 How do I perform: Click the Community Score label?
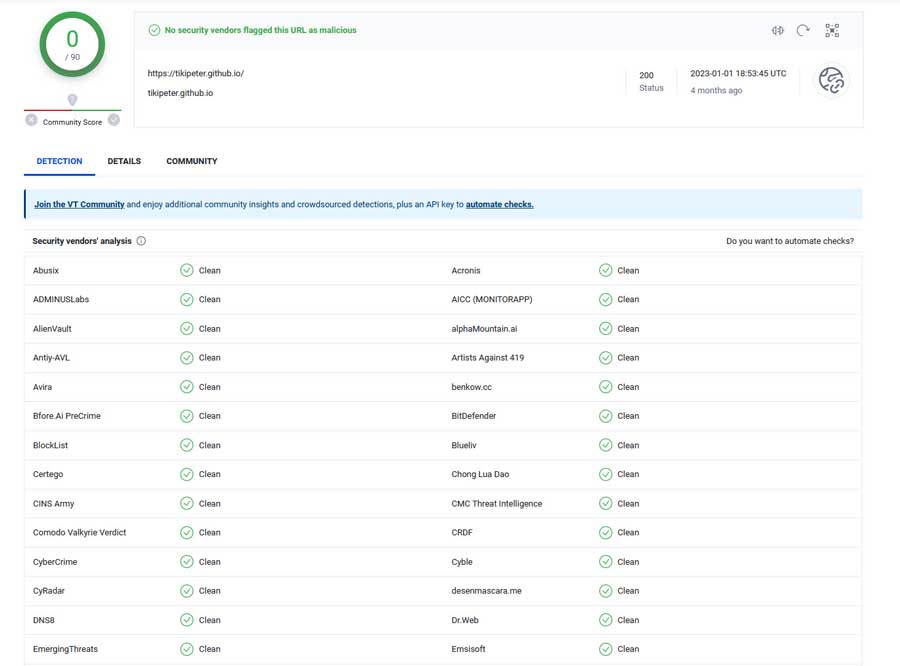click(72, 122)
